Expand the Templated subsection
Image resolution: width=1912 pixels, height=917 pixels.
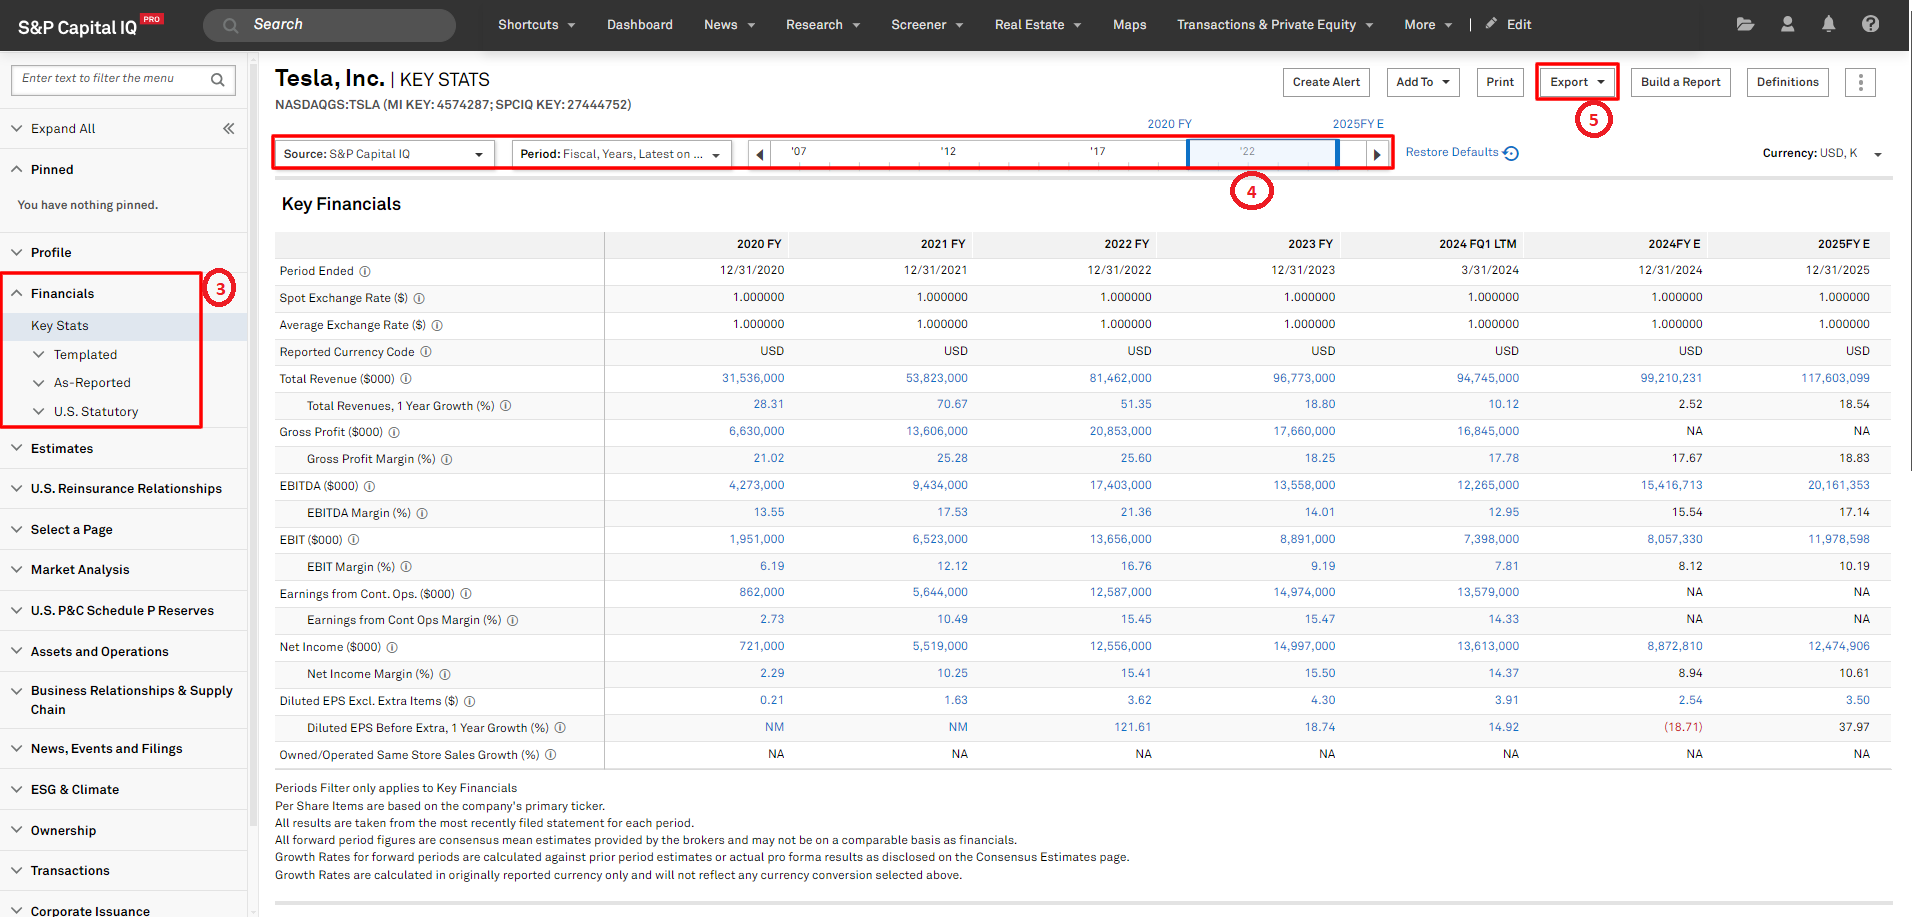click(39, 355)
